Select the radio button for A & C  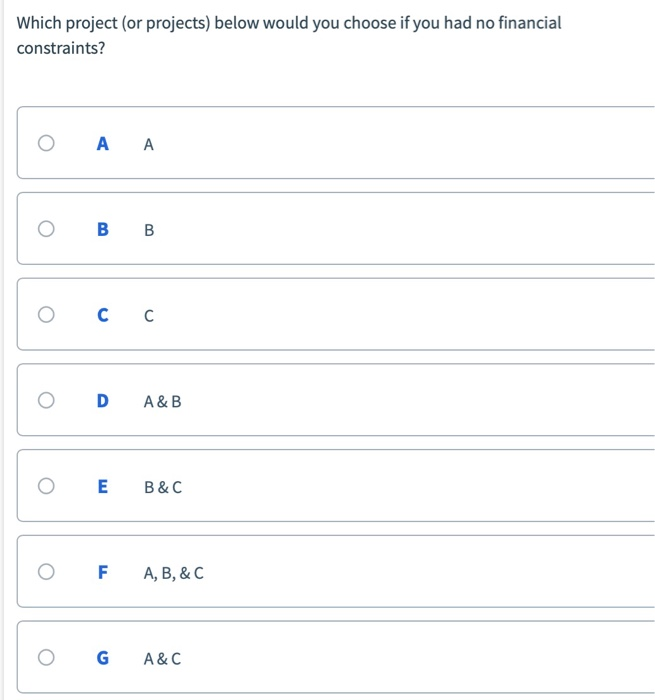click(x=46, y=658)
